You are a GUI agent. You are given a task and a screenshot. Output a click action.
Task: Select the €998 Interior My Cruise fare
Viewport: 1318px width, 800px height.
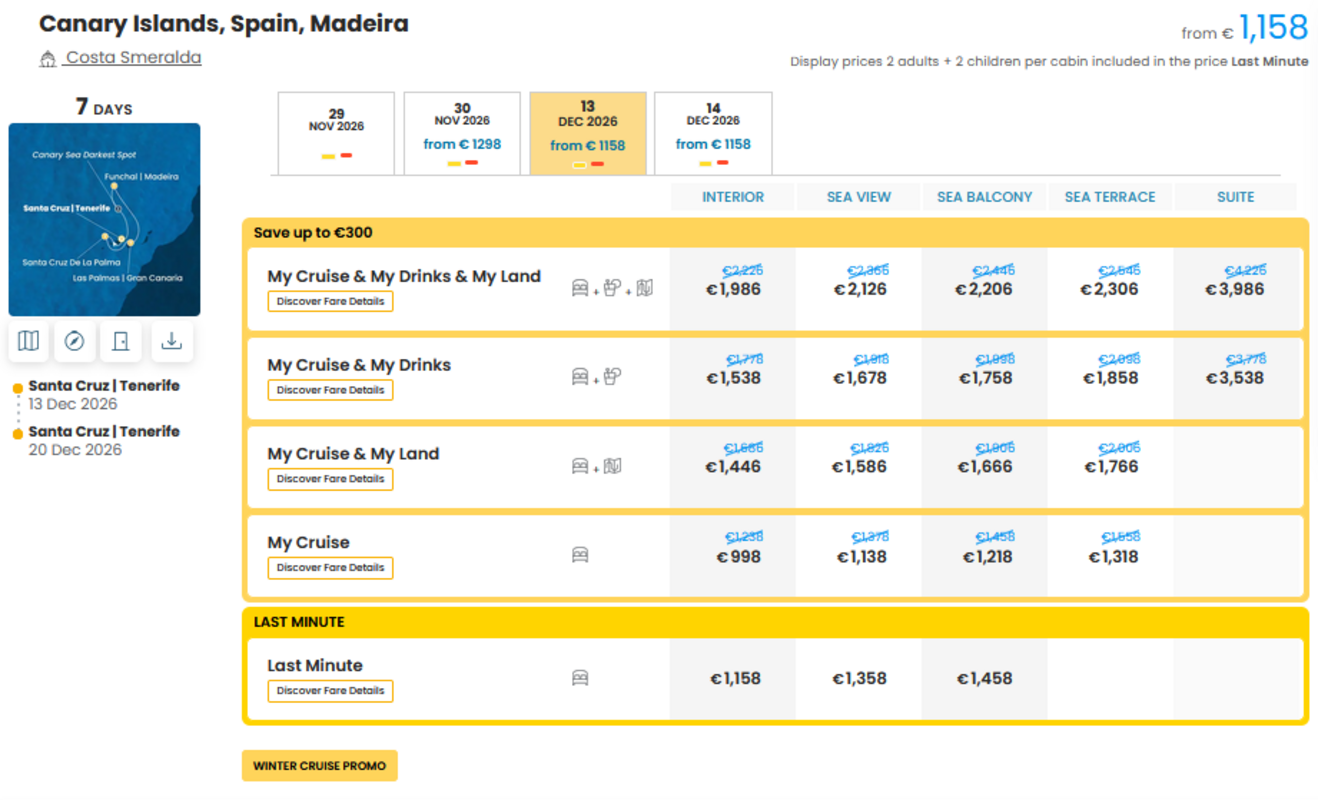738,556
